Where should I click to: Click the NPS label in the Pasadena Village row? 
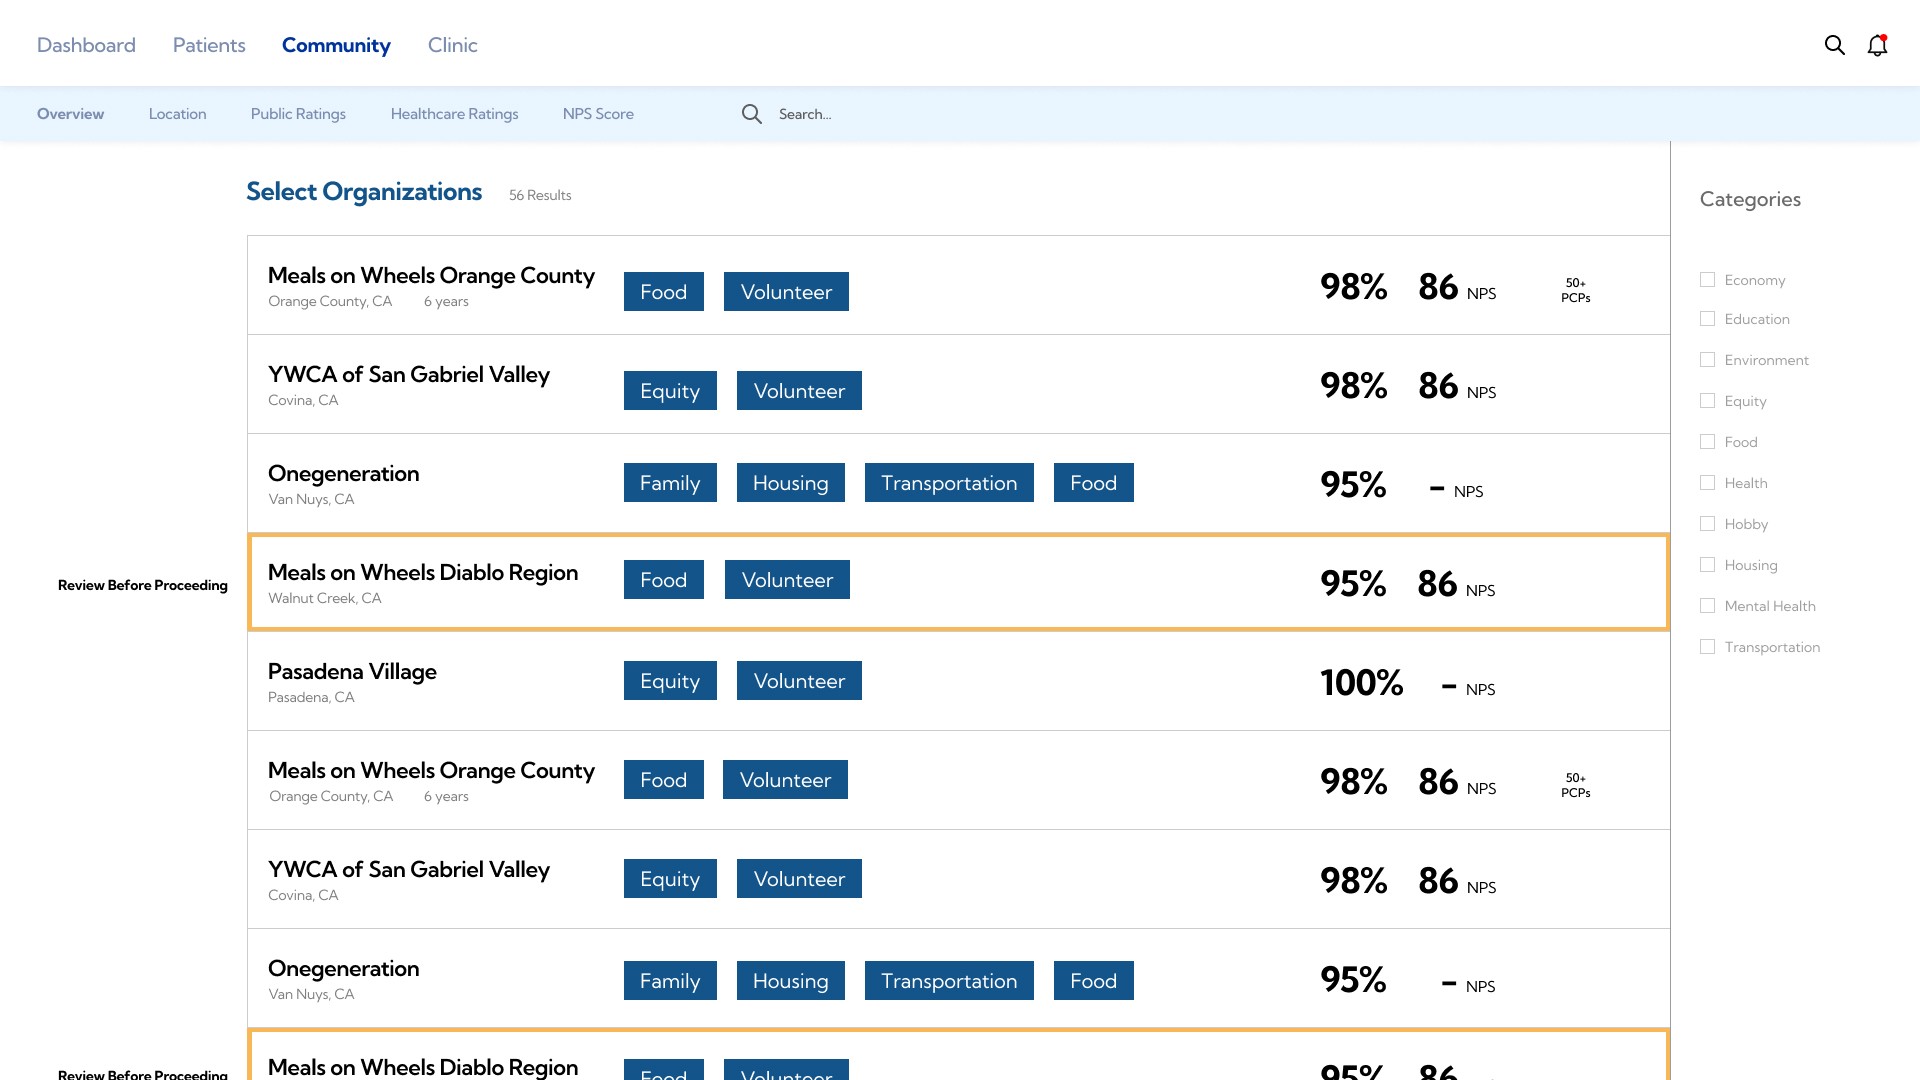pos(1480,690)
